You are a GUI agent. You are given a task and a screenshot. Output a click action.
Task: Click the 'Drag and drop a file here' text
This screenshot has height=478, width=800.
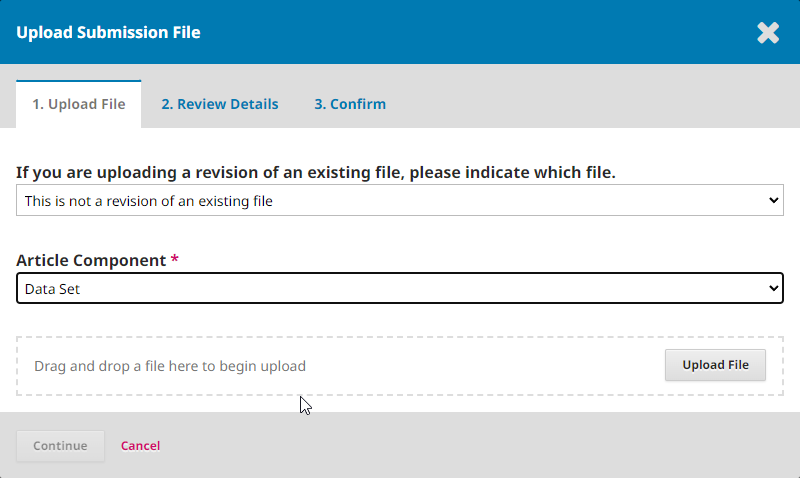click(170, 366)
